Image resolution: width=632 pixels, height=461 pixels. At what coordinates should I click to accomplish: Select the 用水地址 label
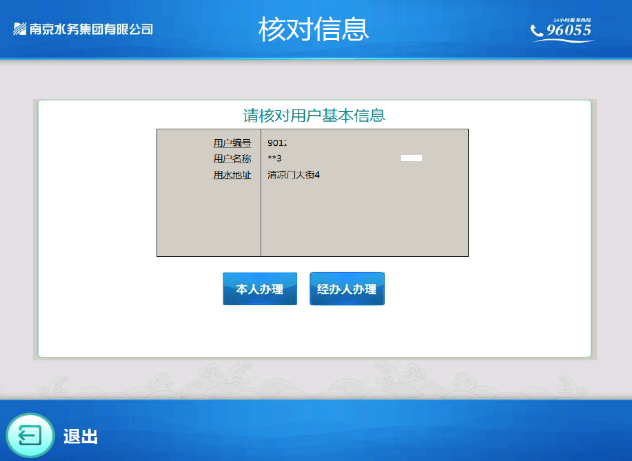pos(231,175)
